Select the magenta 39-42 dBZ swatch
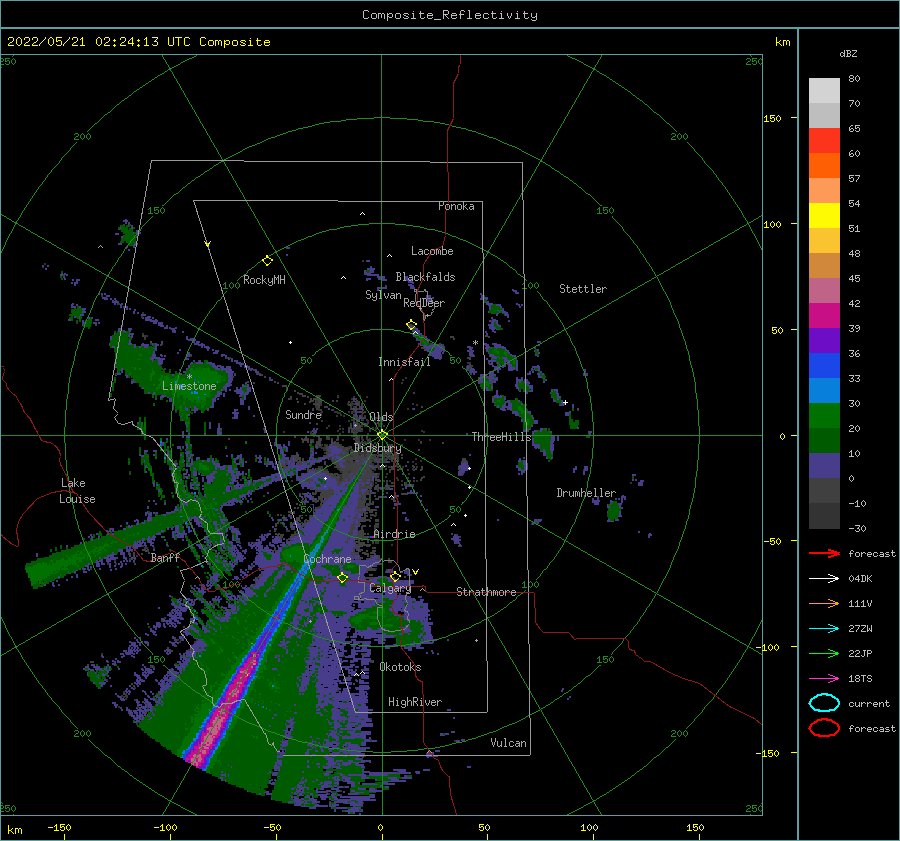This screenshot has height=841, width=900. point(824,316)
